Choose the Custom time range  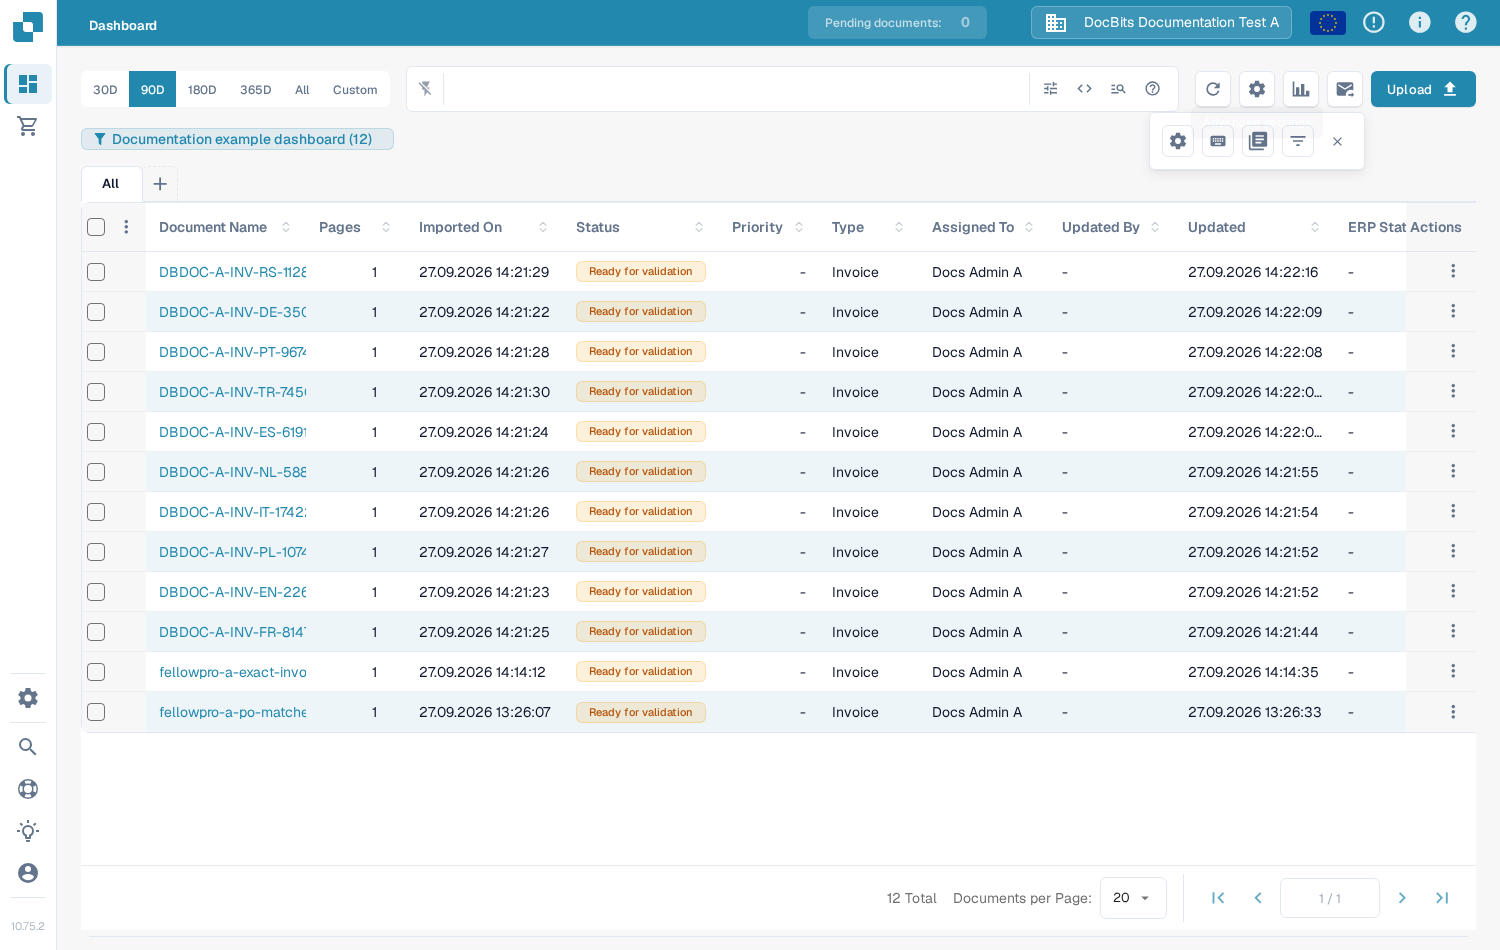pos(355,89)
